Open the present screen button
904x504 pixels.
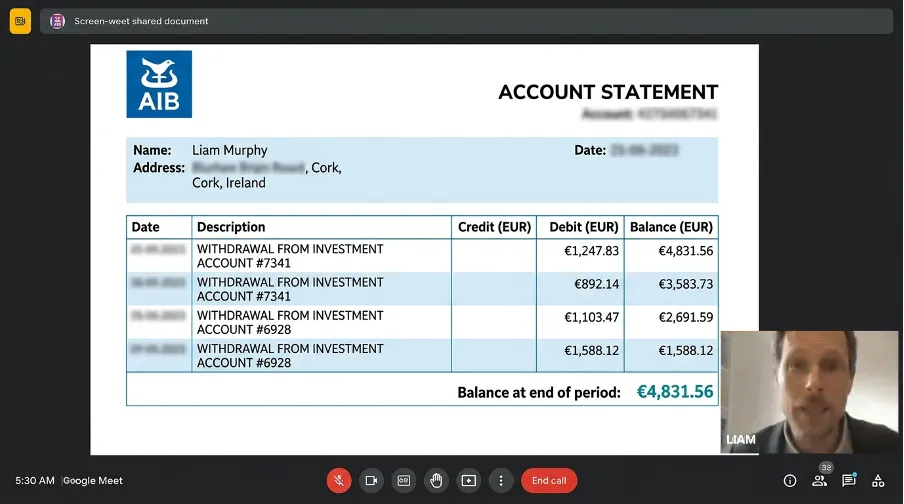pyautogui.click(x=469, y=480)
